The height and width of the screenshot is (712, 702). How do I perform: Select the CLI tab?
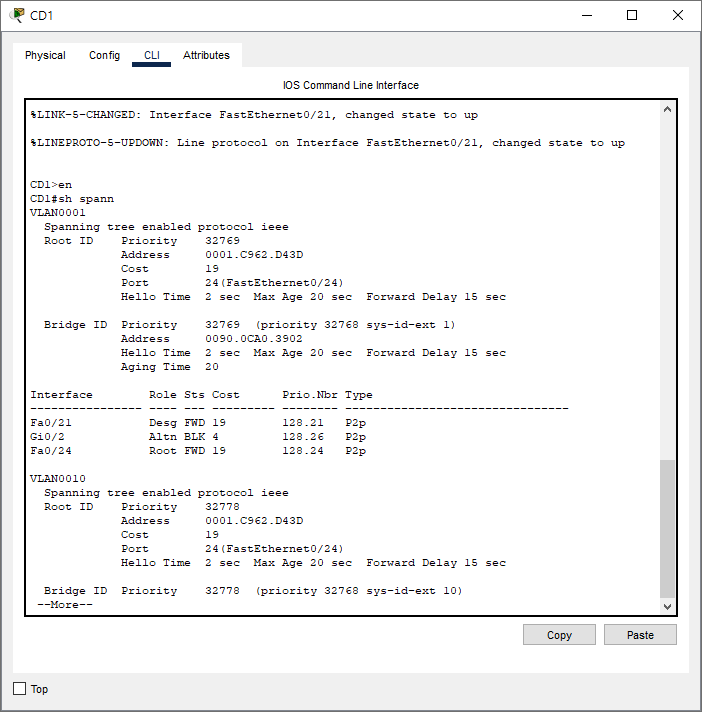[x=152, y=55]
